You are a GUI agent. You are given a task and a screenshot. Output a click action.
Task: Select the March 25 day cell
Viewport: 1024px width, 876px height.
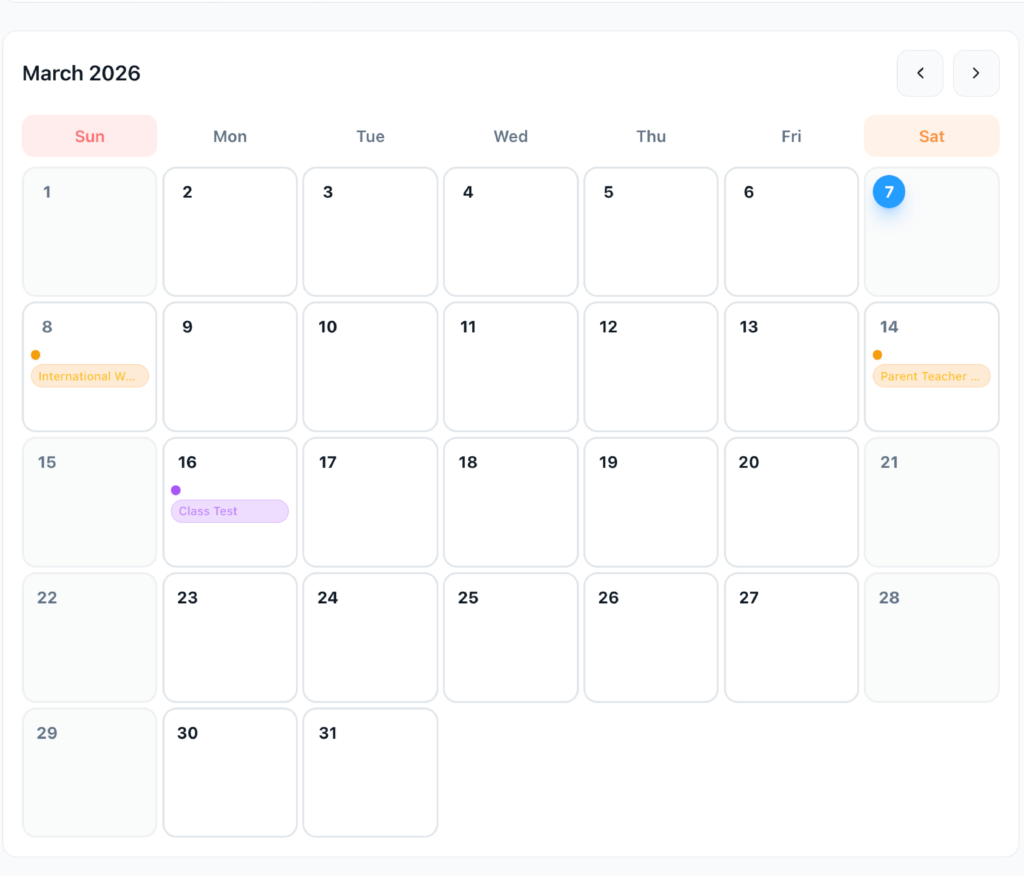(x=510, y=637)
